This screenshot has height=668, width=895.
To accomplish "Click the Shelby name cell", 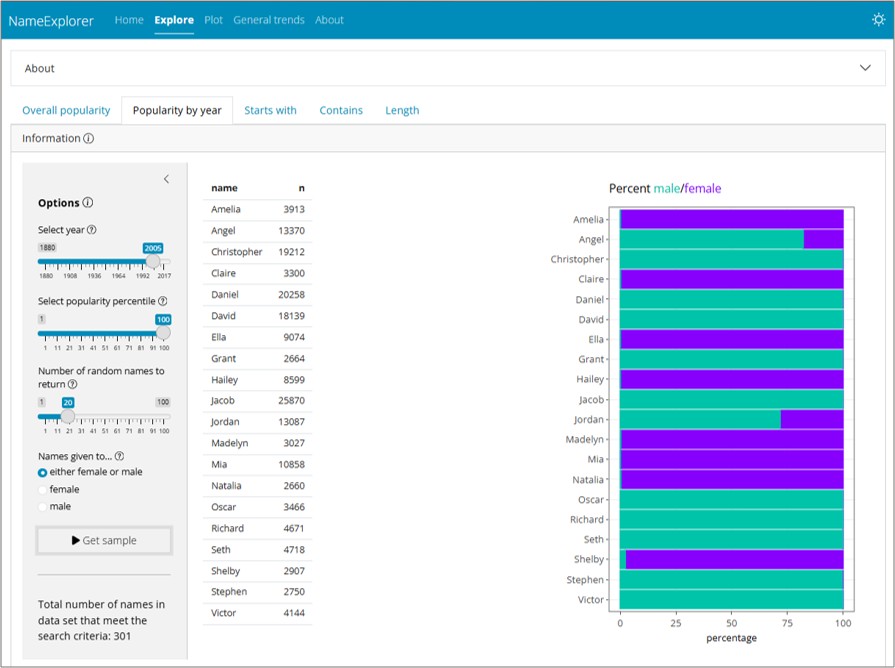I will (225, 571).
